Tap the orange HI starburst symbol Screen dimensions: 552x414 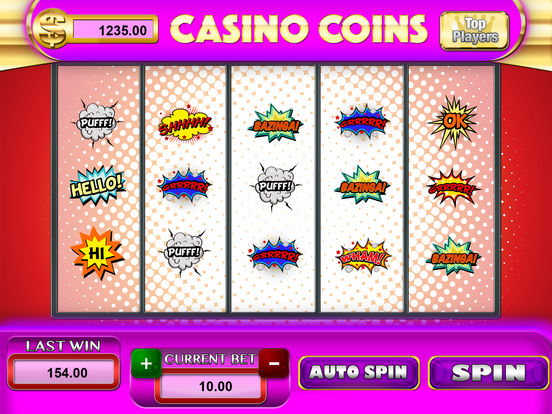tap(97, 252)
